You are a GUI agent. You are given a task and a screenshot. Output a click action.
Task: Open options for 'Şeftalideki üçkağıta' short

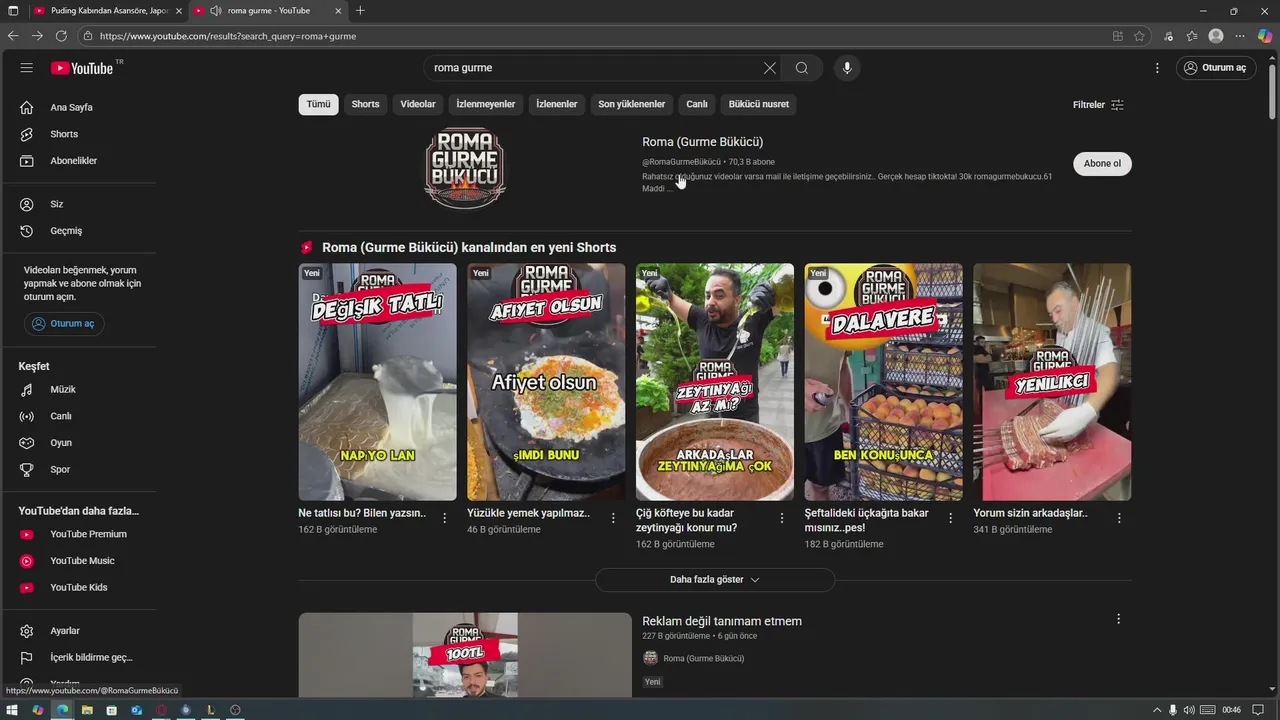click(951, 518)
